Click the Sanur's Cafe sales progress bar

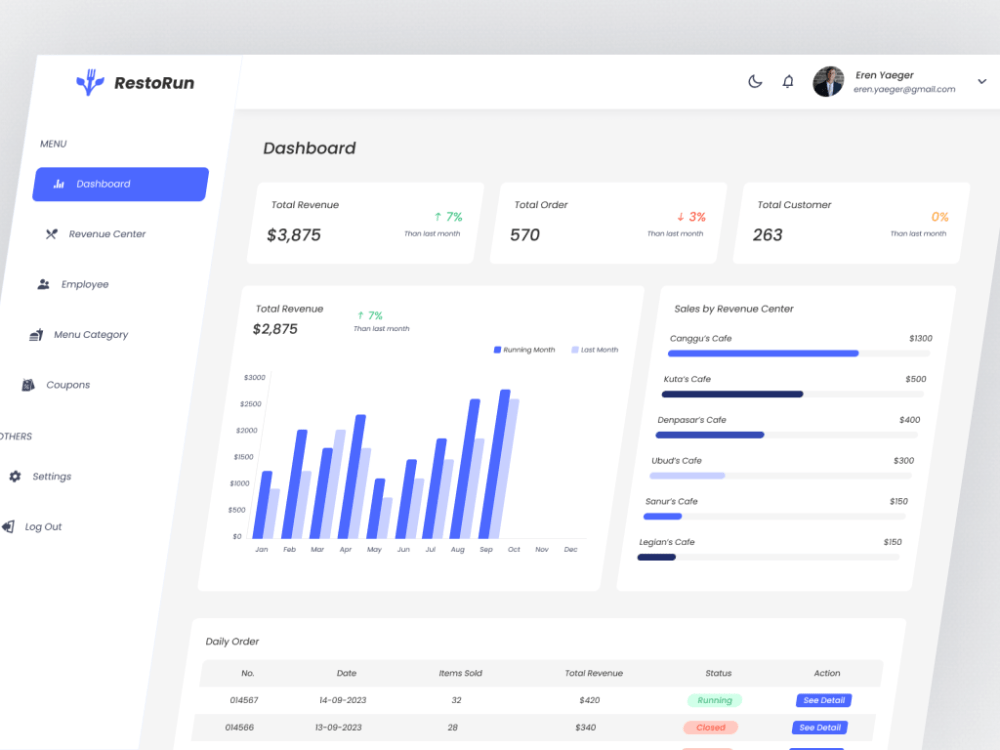tap(774, 517)
